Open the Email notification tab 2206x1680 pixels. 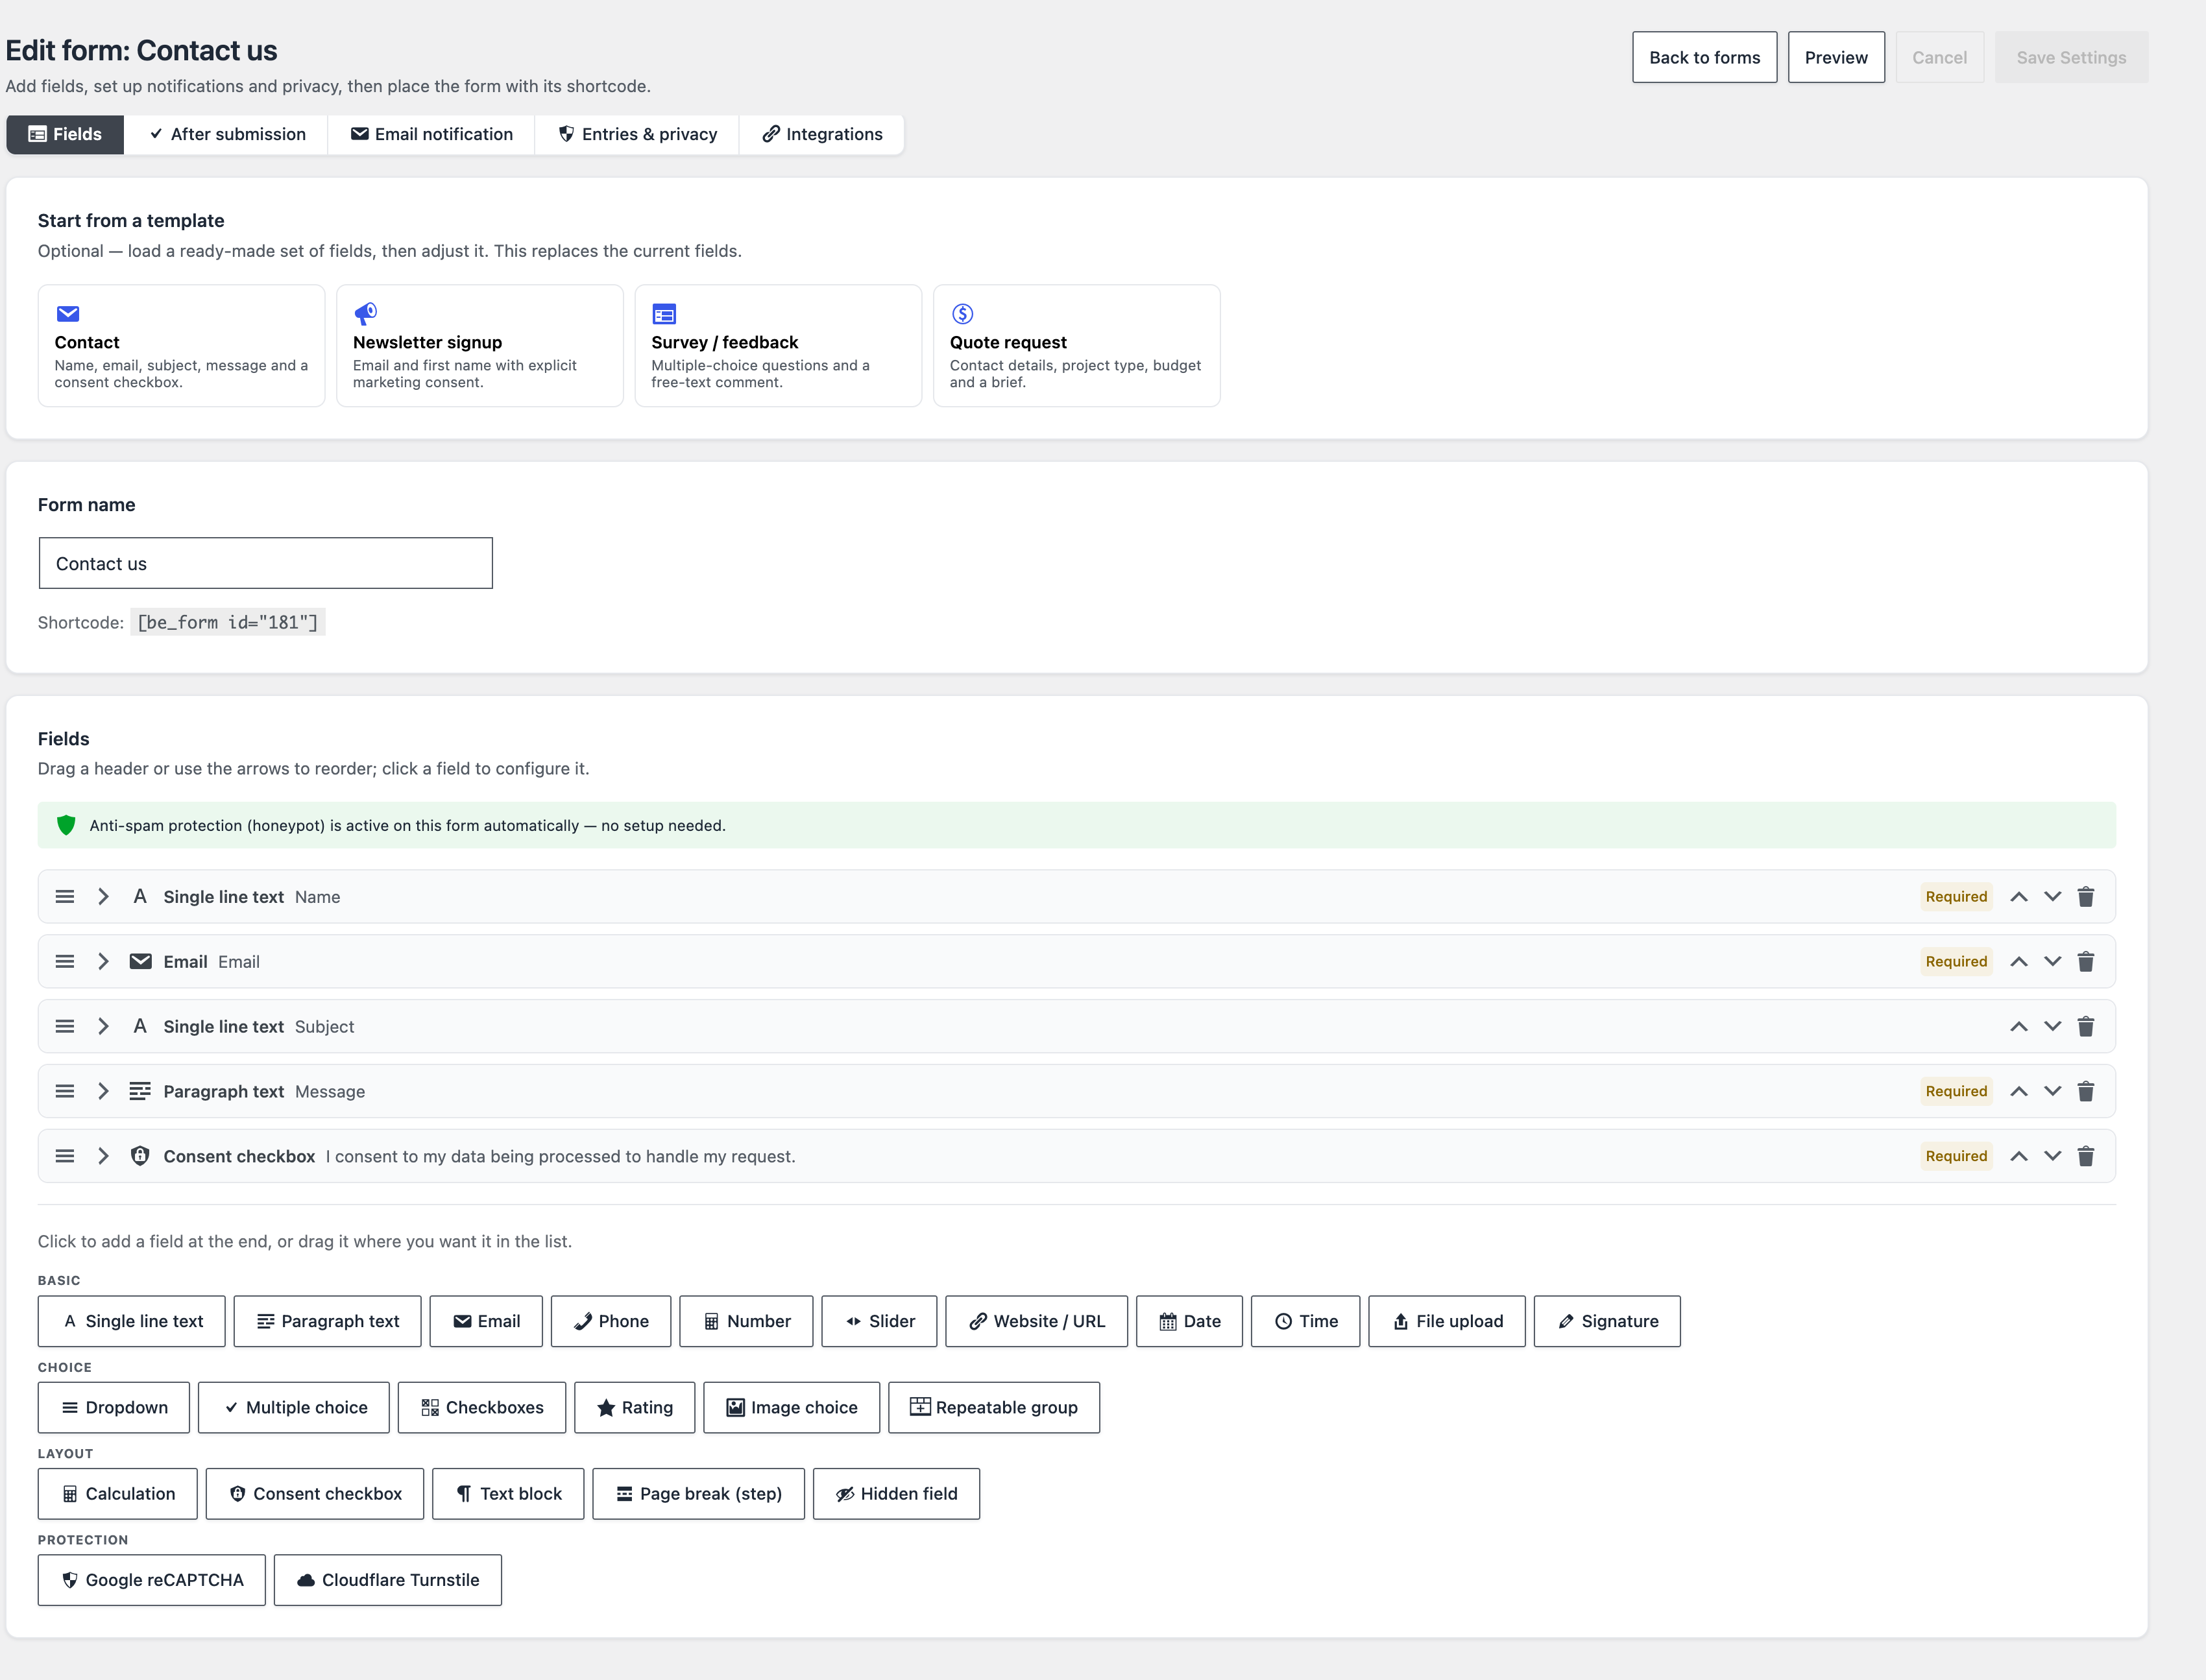(x=431, y=135)
